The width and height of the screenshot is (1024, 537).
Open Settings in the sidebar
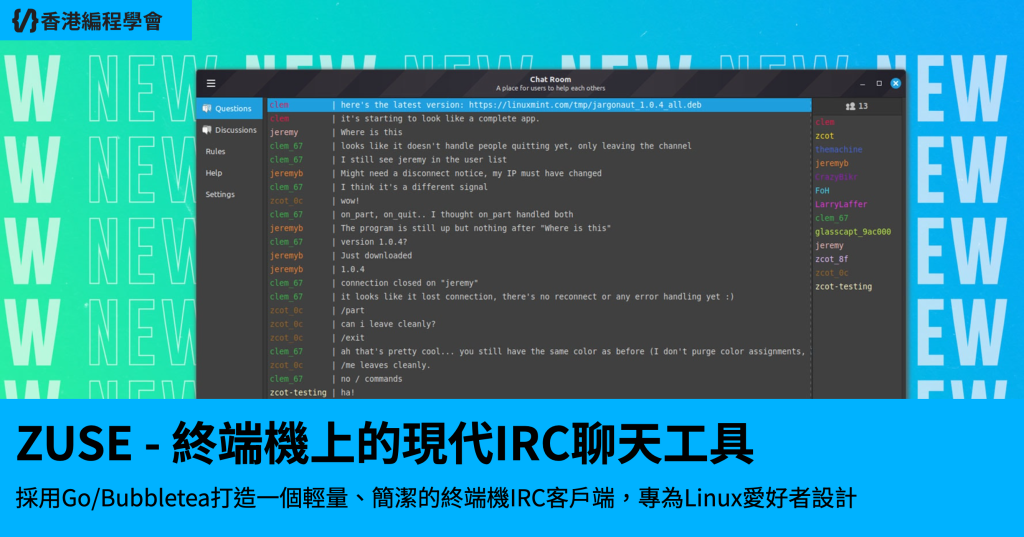(x=219, y=195)
